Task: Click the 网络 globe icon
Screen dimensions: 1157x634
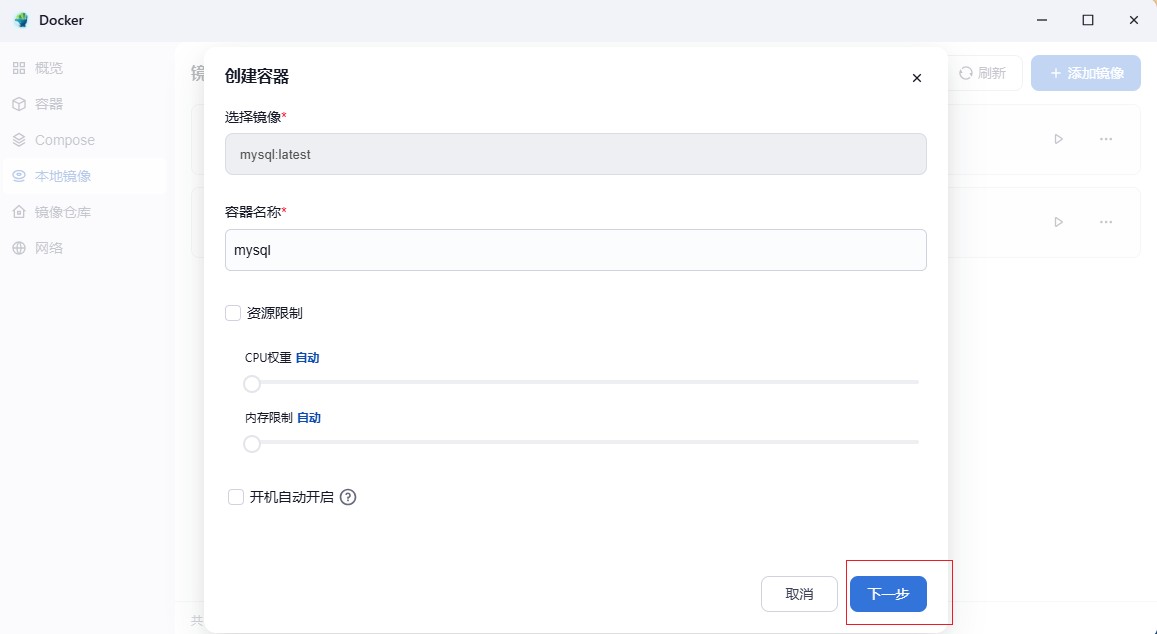Action: 19,248
